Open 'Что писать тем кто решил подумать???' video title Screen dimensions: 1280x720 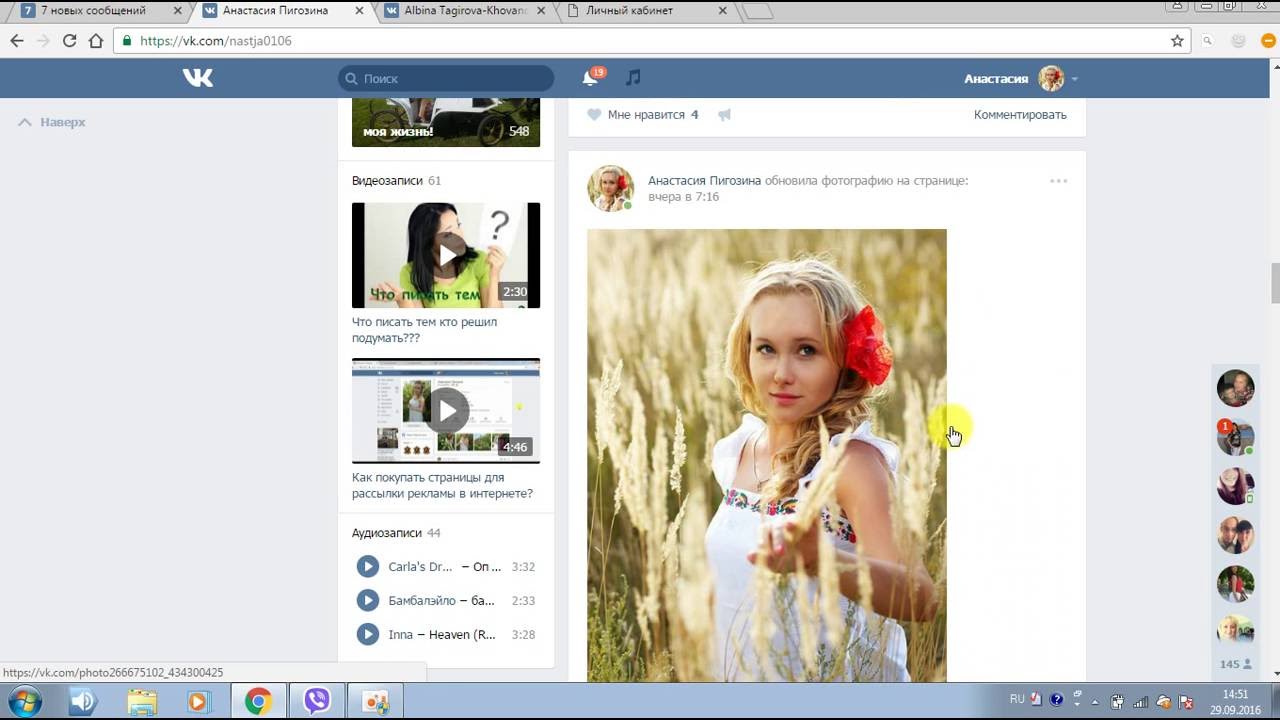(x=424, y=330)
